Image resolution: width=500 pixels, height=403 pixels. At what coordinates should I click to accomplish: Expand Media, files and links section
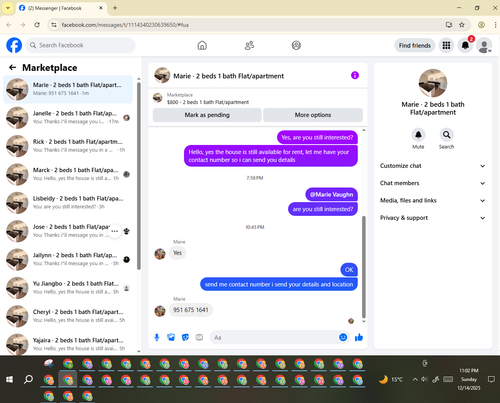(x=432, y=200)
